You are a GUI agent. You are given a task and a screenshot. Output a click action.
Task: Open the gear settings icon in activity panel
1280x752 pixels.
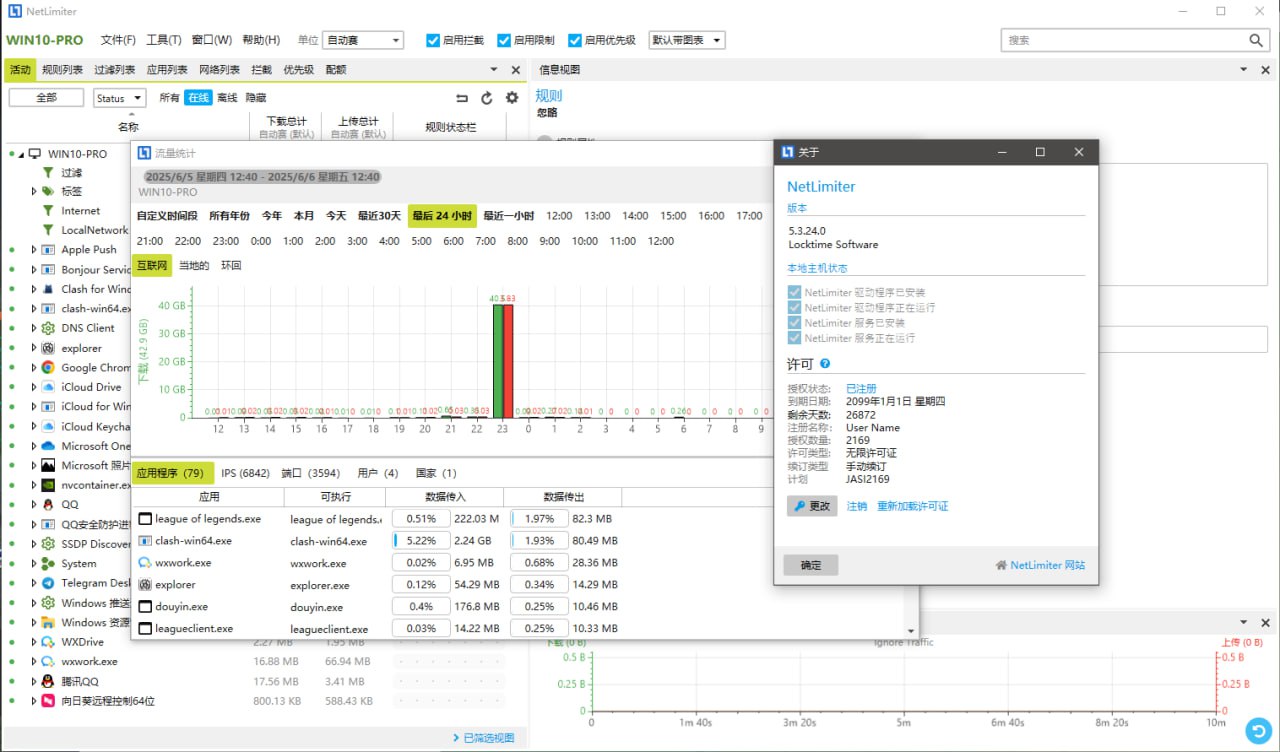[x=512, y=98]
